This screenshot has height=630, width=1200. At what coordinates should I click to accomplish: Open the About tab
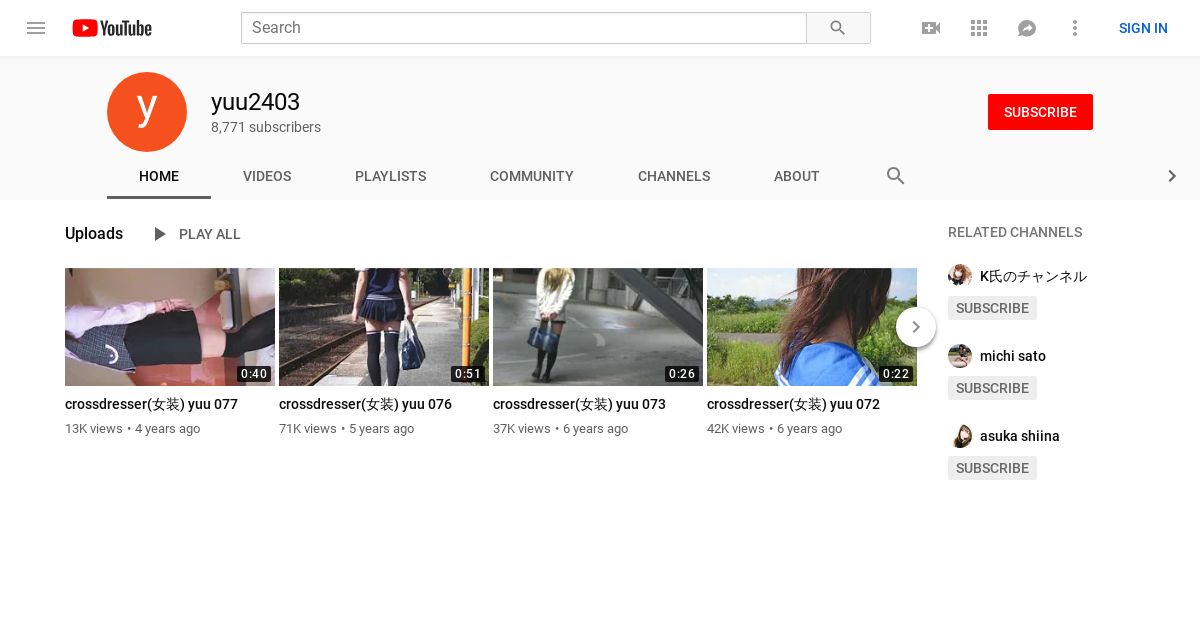pyautogui.click(x=797, y=176)
